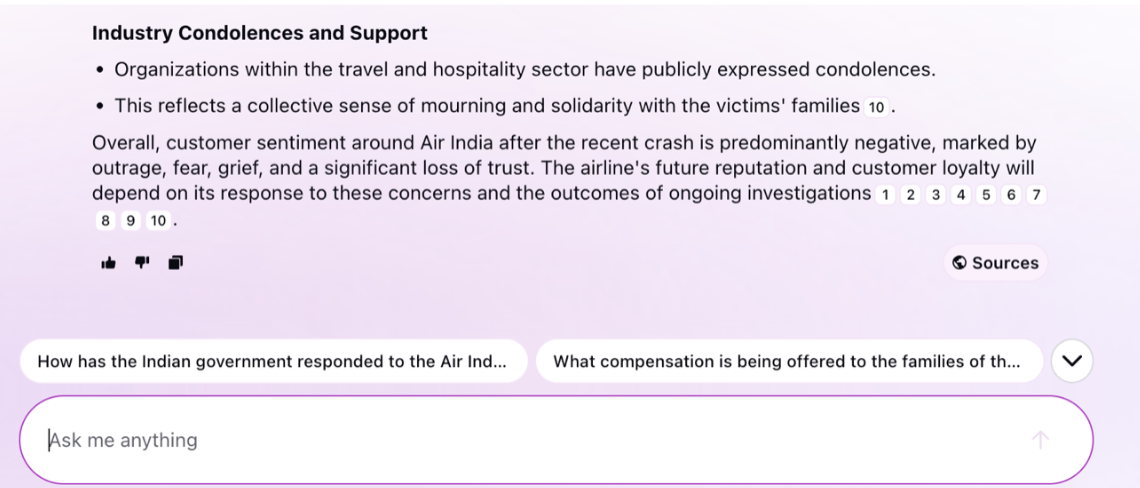Screen dimensions: 1140x488
Task: Click the thumbs down feedback icon
Action: point(142,263)
